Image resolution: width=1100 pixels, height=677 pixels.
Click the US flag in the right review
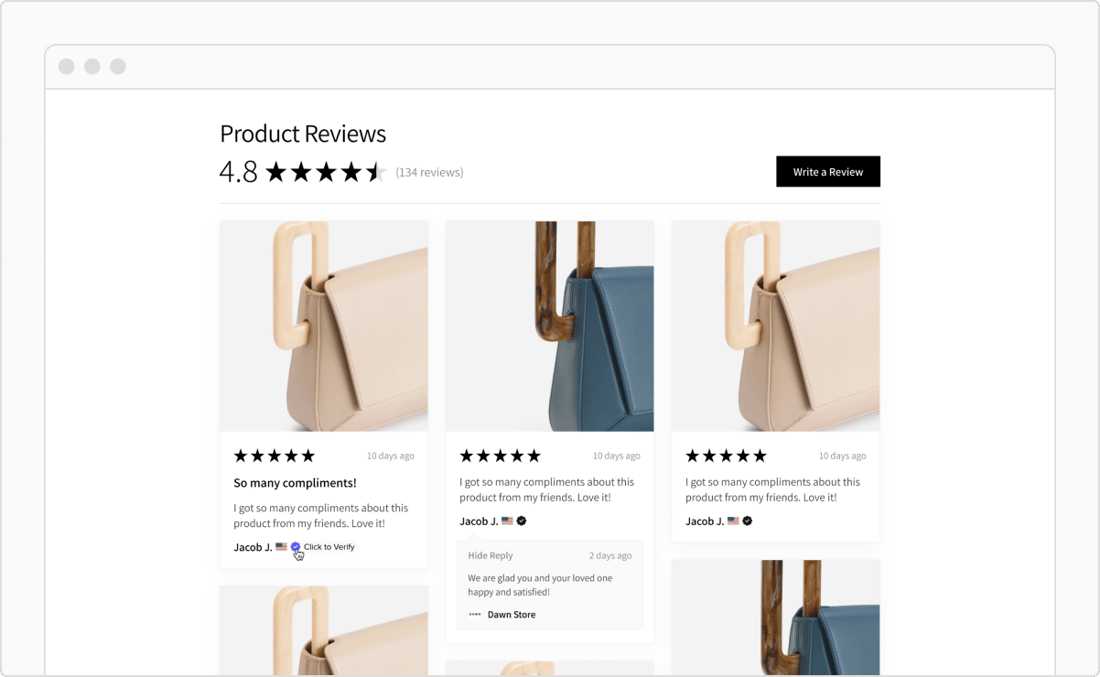pyautogui.click(x=733, y=521)
